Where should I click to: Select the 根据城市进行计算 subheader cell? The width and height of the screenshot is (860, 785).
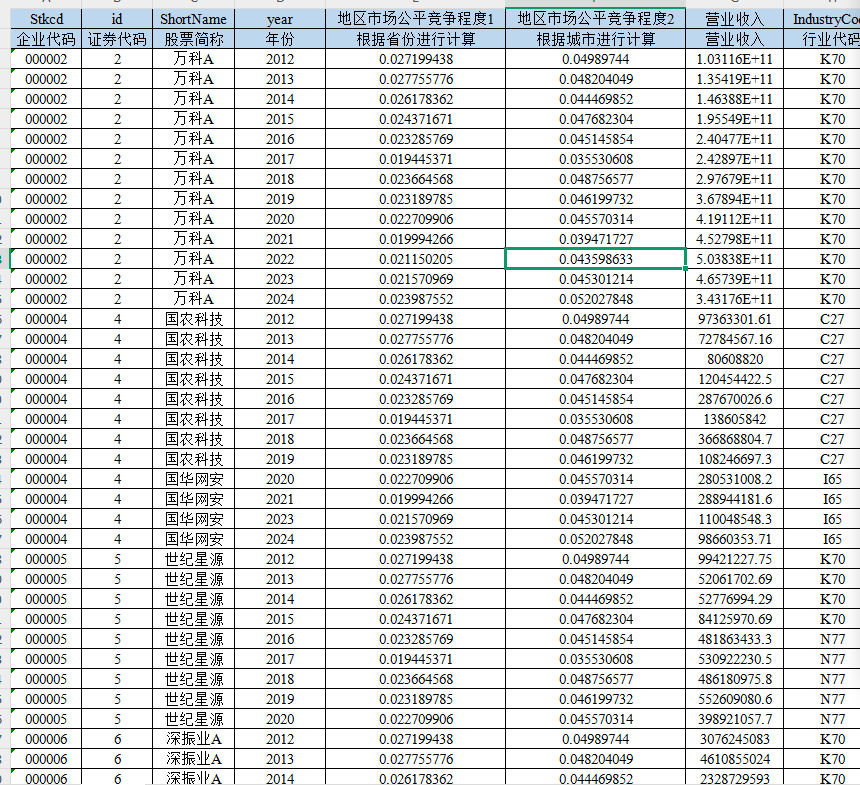click(595, 39)
